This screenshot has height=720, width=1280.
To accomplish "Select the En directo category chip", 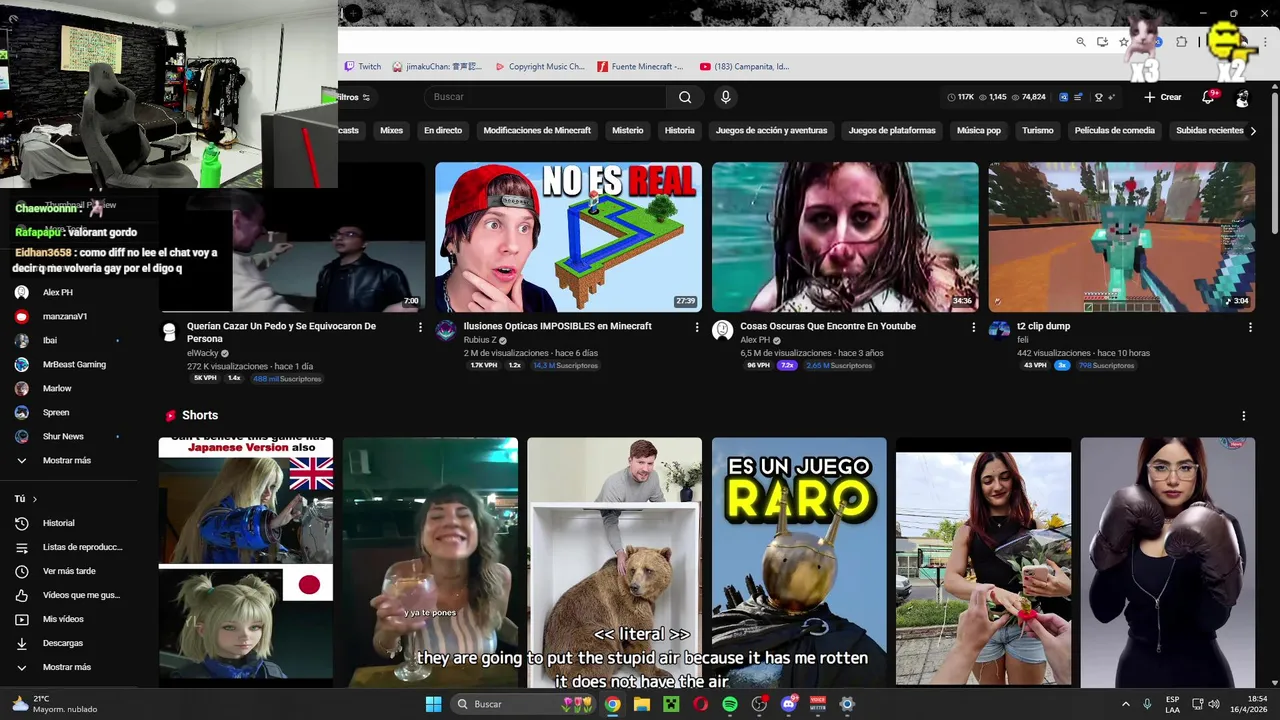I will coord(443,130).
